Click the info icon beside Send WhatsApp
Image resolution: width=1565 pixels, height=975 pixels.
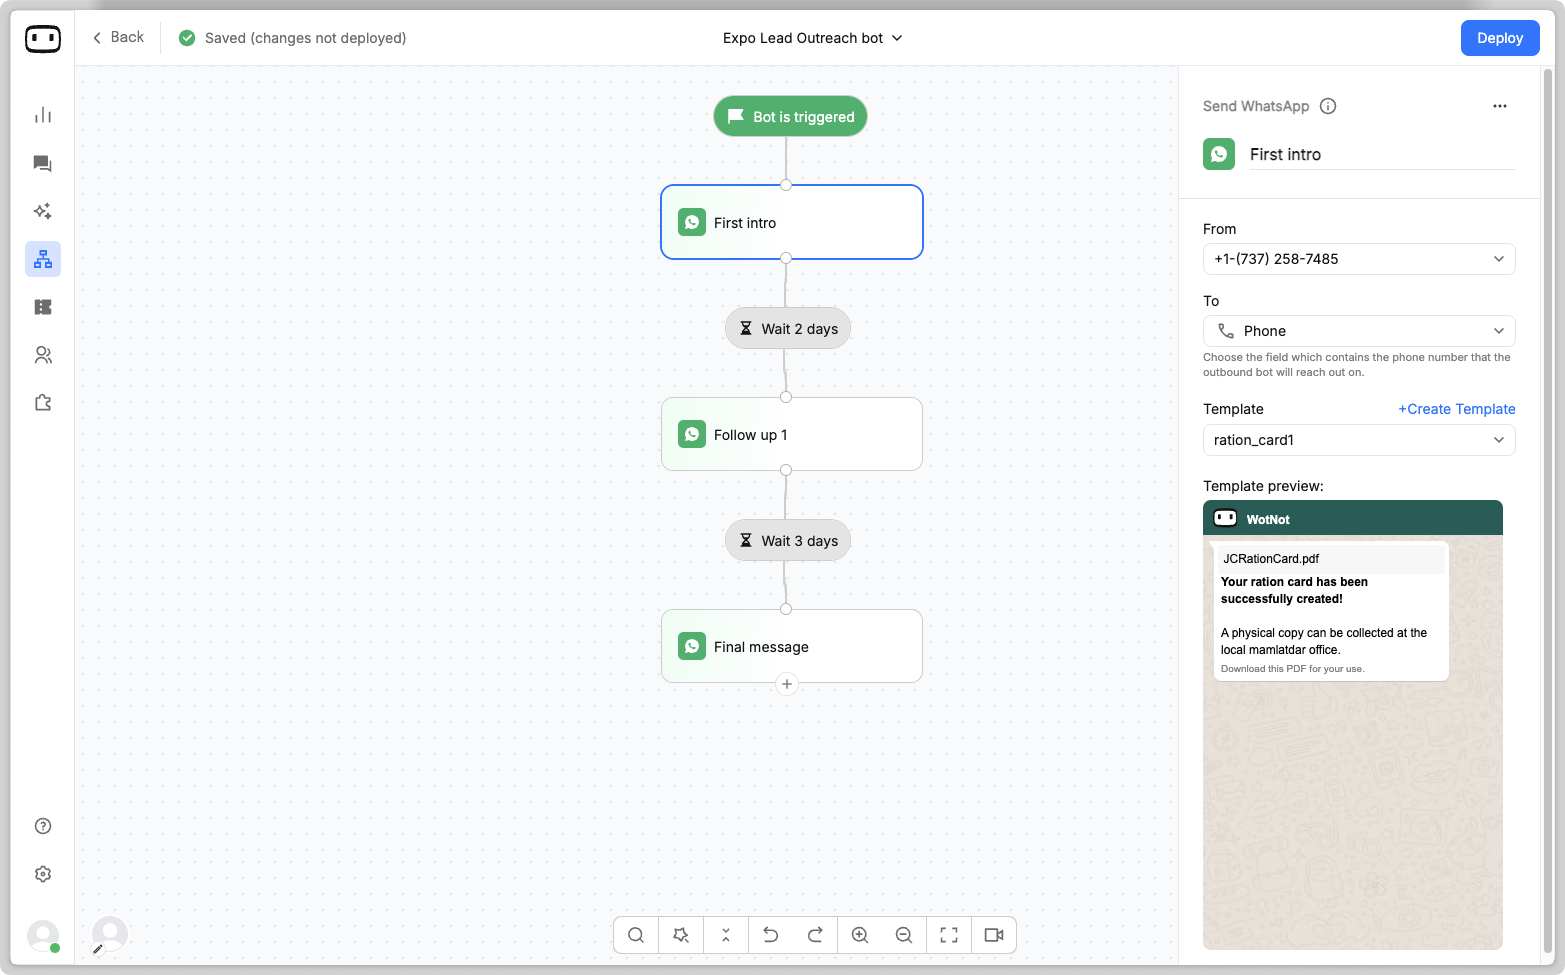tap(1328, 106)
